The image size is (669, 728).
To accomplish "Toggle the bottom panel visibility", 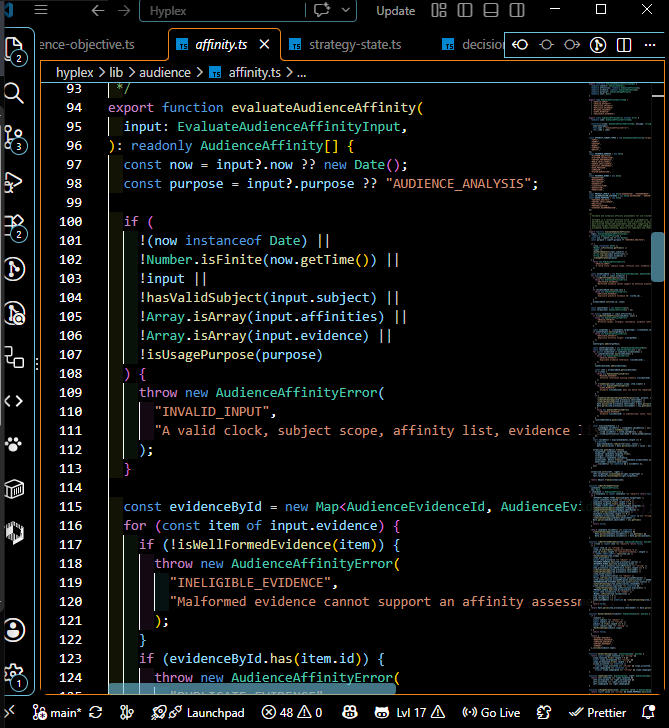I will tap(491, 10).
